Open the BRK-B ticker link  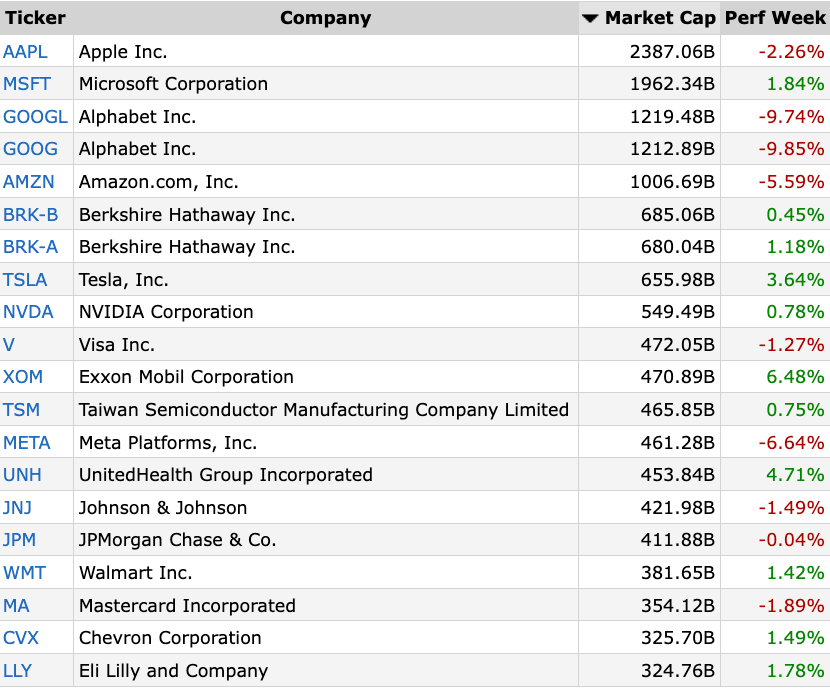(x=31, y=215)
